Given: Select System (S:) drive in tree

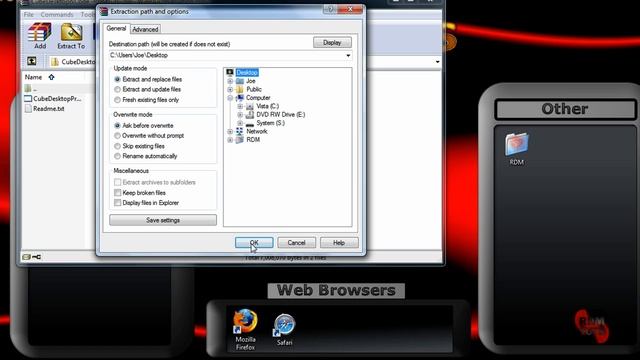Looking at the screenshot, I should (270, 123).
